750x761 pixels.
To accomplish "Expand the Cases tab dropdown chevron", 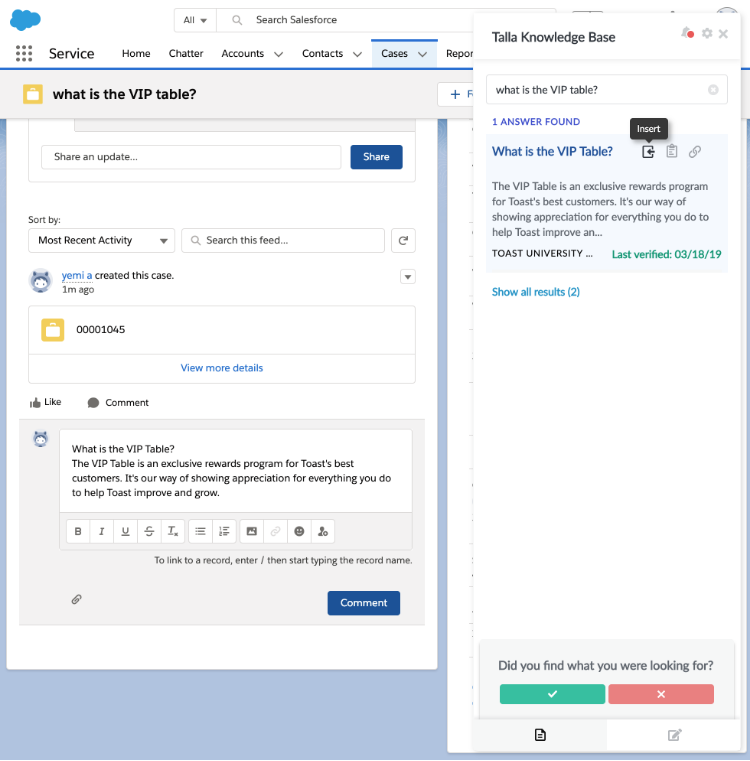I will [x=423, y=54].
